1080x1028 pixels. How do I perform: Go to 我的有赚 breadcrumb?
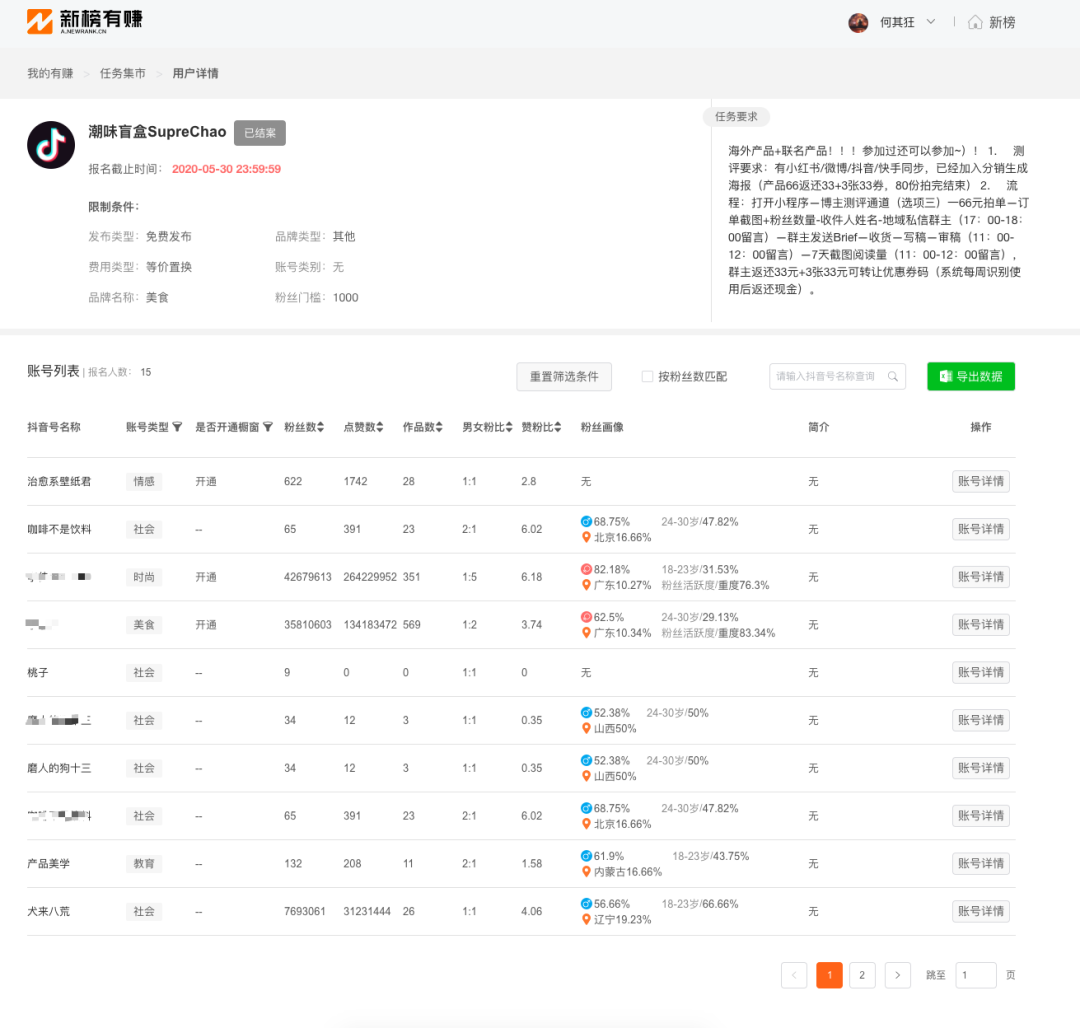50,74
